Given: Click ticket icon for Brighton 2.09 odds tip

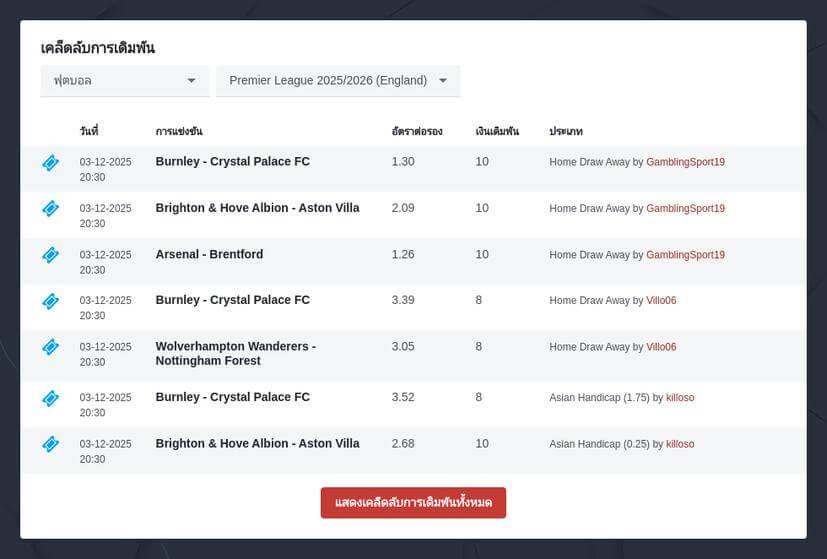Looking at the screenshot, I should pos(50,209).
